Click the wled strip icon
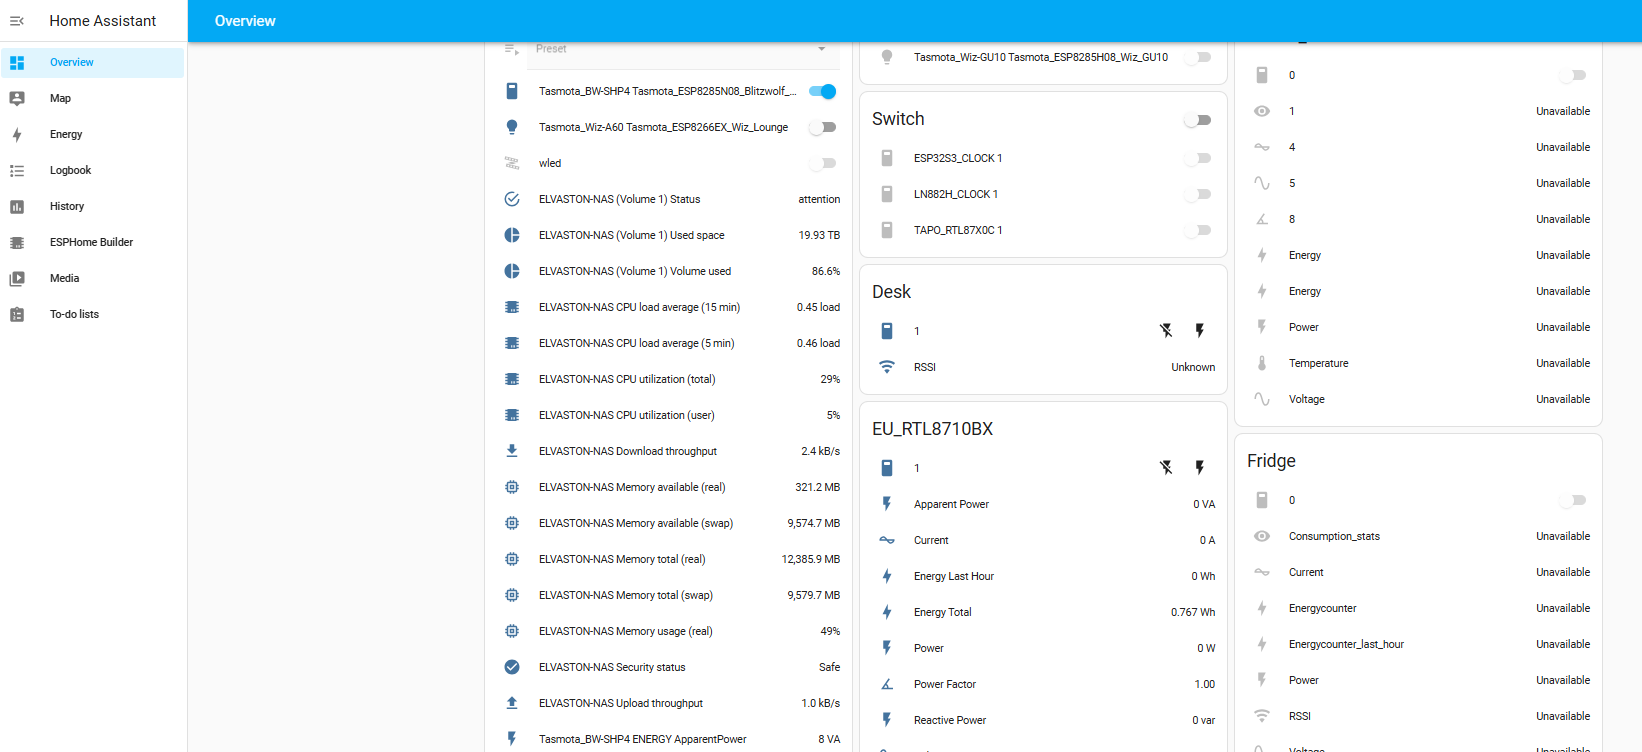Screen dimensions: 1642x752 click(x=512, y=163)
